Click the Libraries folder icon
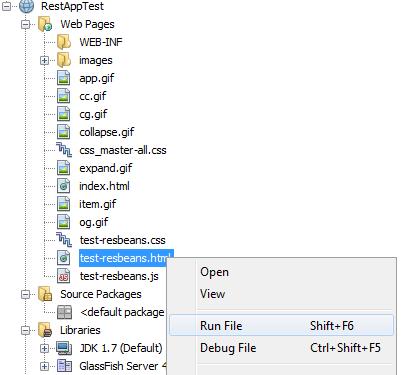Image resolution: width=415 pixels, height=375 pixels. pyautogui.click(x=45, y=330)
